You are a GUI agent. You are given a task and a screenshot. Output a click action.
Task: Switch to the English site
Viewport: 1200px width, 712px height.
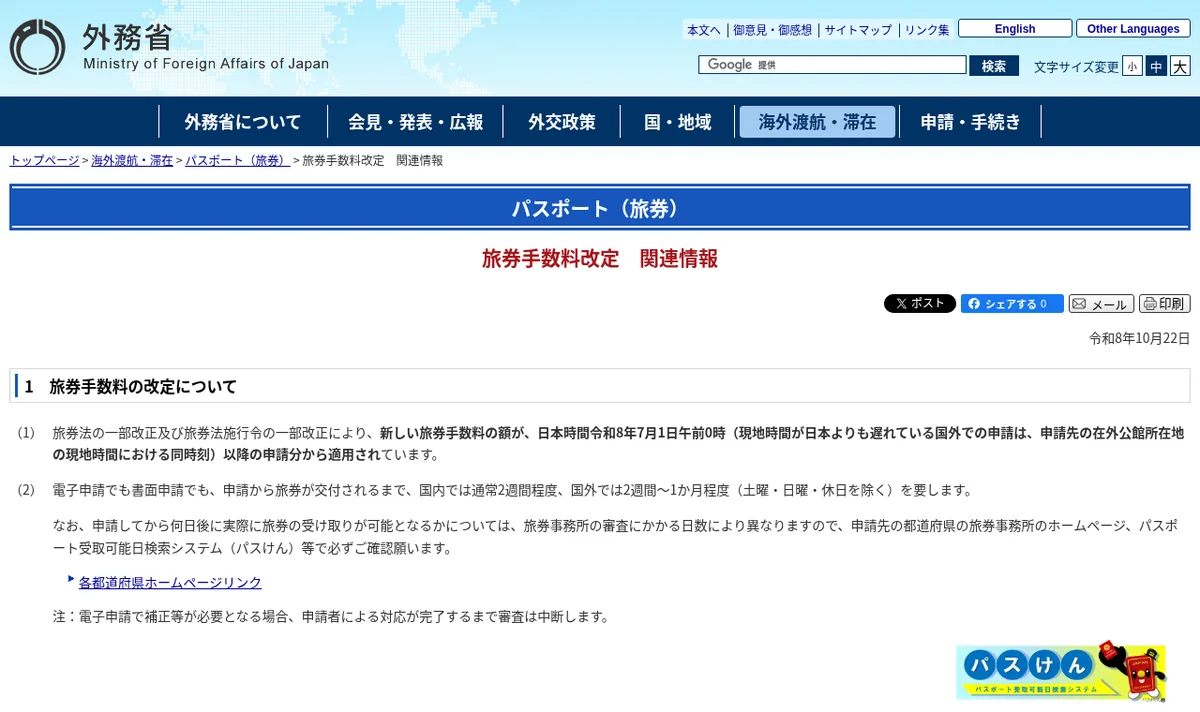[x=1015, y=29]
